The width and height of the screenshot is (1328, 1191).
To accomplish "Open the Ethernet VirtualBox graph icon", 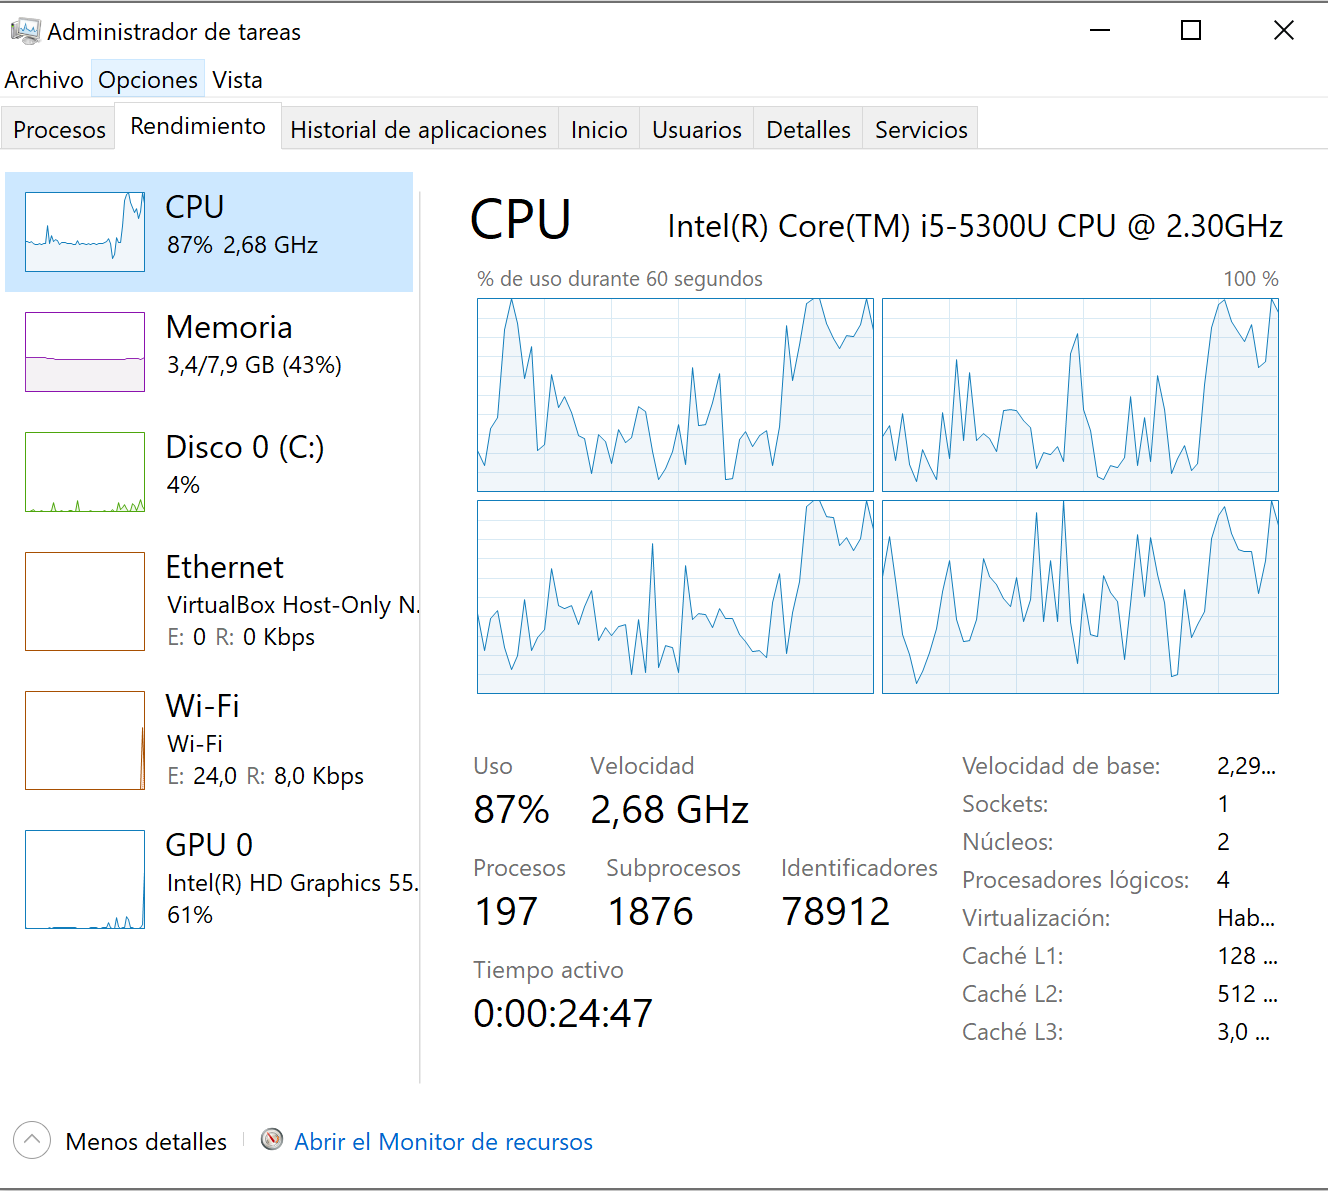I will pos(85,601).
